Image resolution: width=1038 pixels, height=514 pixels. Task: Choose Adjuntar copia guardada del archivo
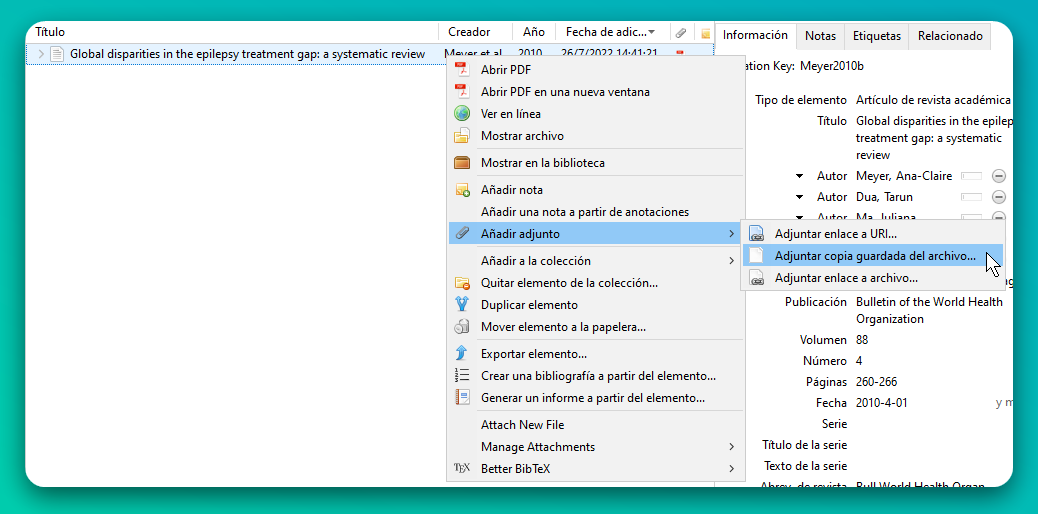click(x=875, y=256)
